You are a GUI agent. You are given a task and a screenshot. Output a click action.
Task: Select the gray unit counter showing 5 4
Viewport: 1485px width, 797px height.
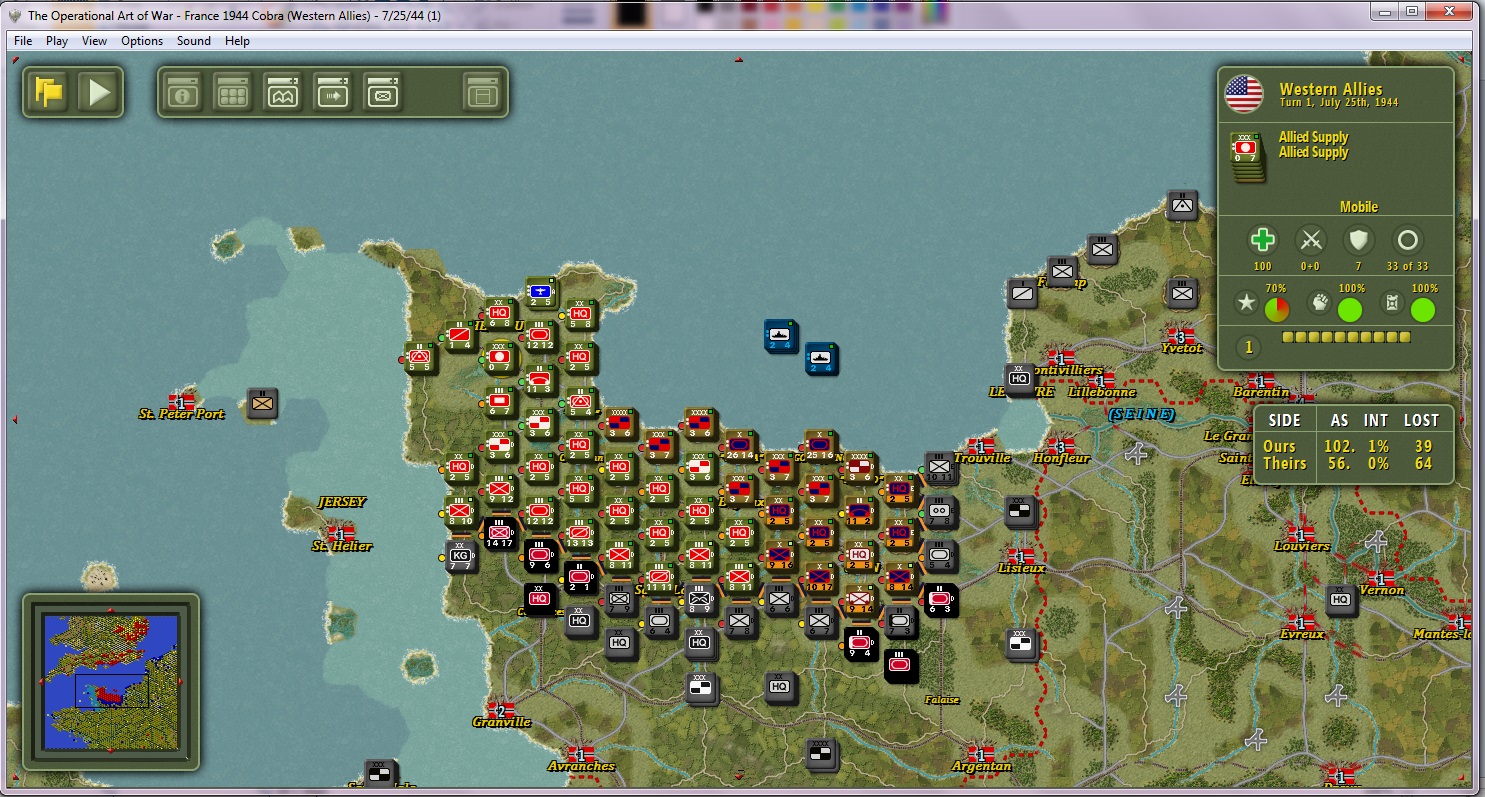[940, 556]
